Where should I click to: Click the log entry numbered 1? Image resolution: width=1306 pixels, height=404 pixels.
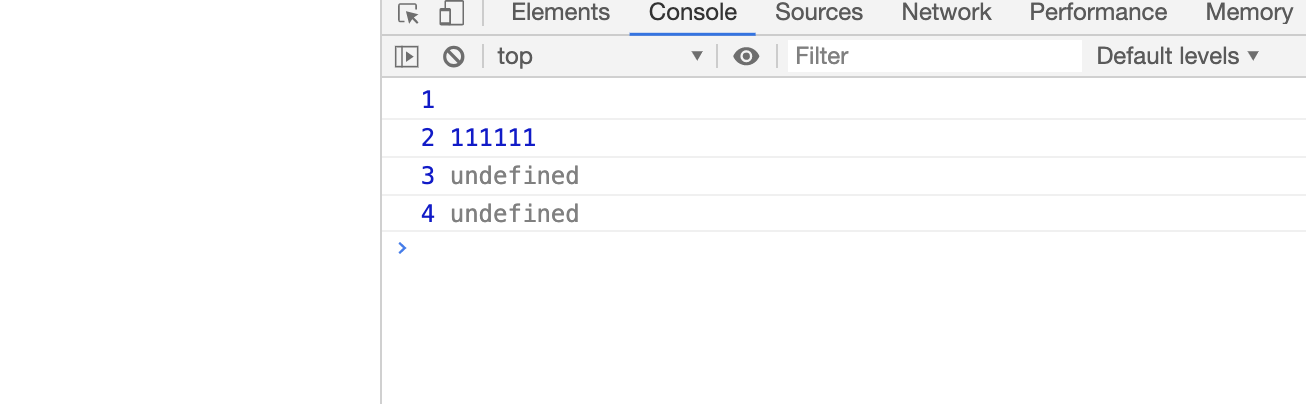844,100
